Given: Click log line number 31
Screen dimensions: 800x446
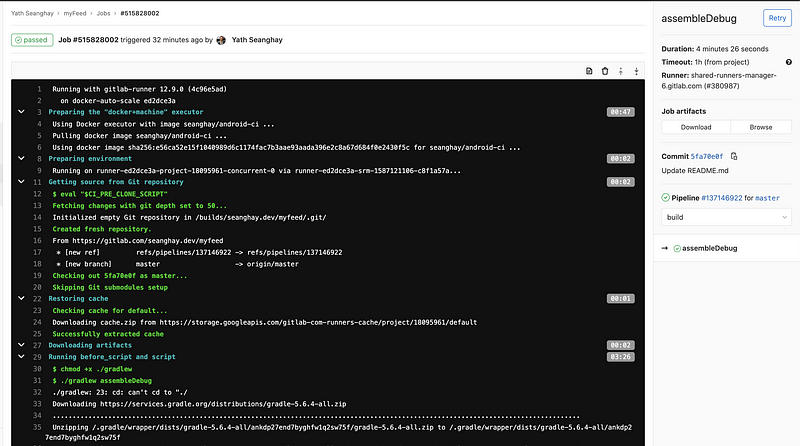Looking at the screenshot, I should tap(37, 380).
